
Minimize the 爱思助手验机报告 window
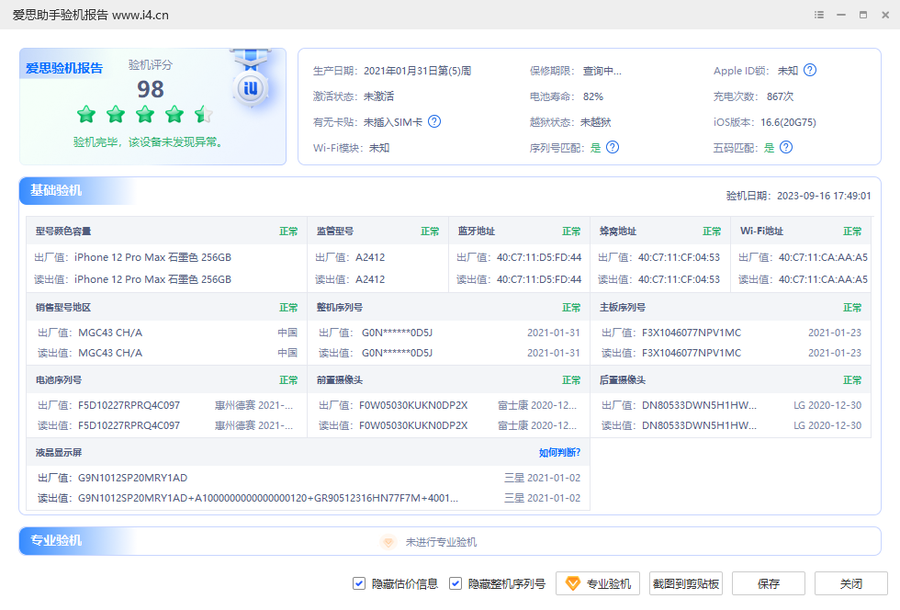[x=841, y=15]
